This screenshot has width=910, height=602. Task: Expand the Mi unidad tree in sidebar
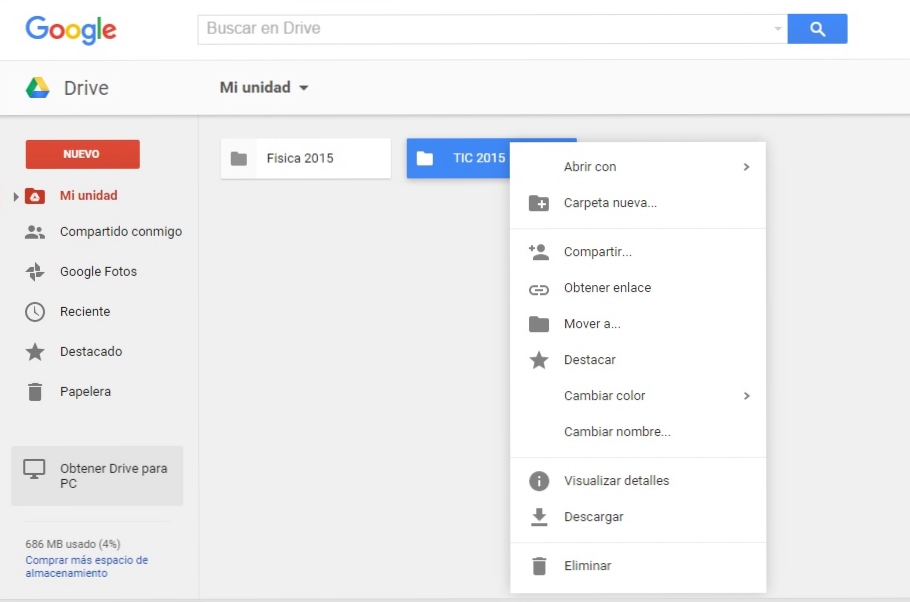click(x=16, y=196)
